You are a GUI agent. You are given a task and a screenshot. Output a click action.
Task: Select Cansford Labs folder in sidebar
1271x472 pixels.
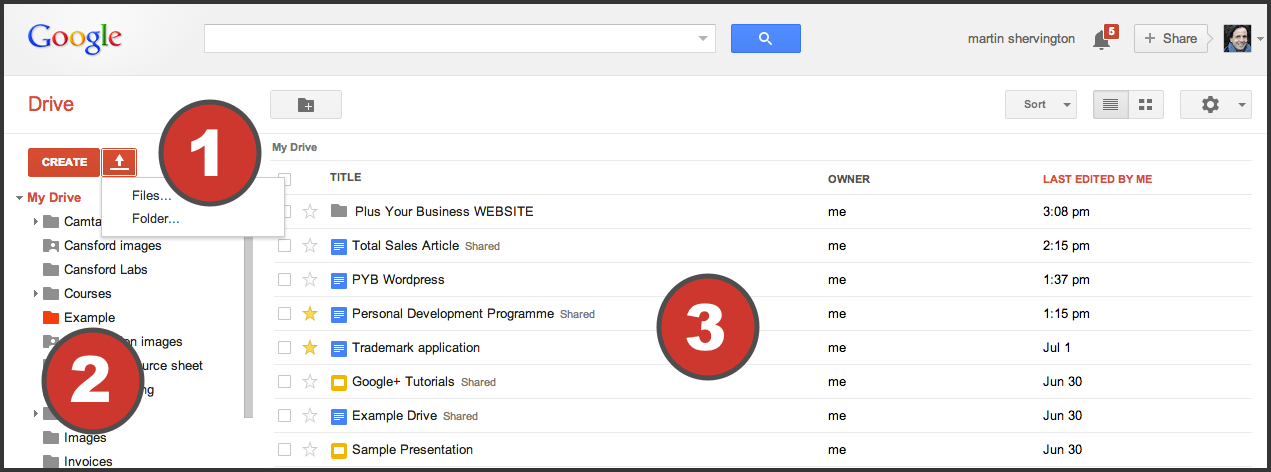tap(105, 270)
